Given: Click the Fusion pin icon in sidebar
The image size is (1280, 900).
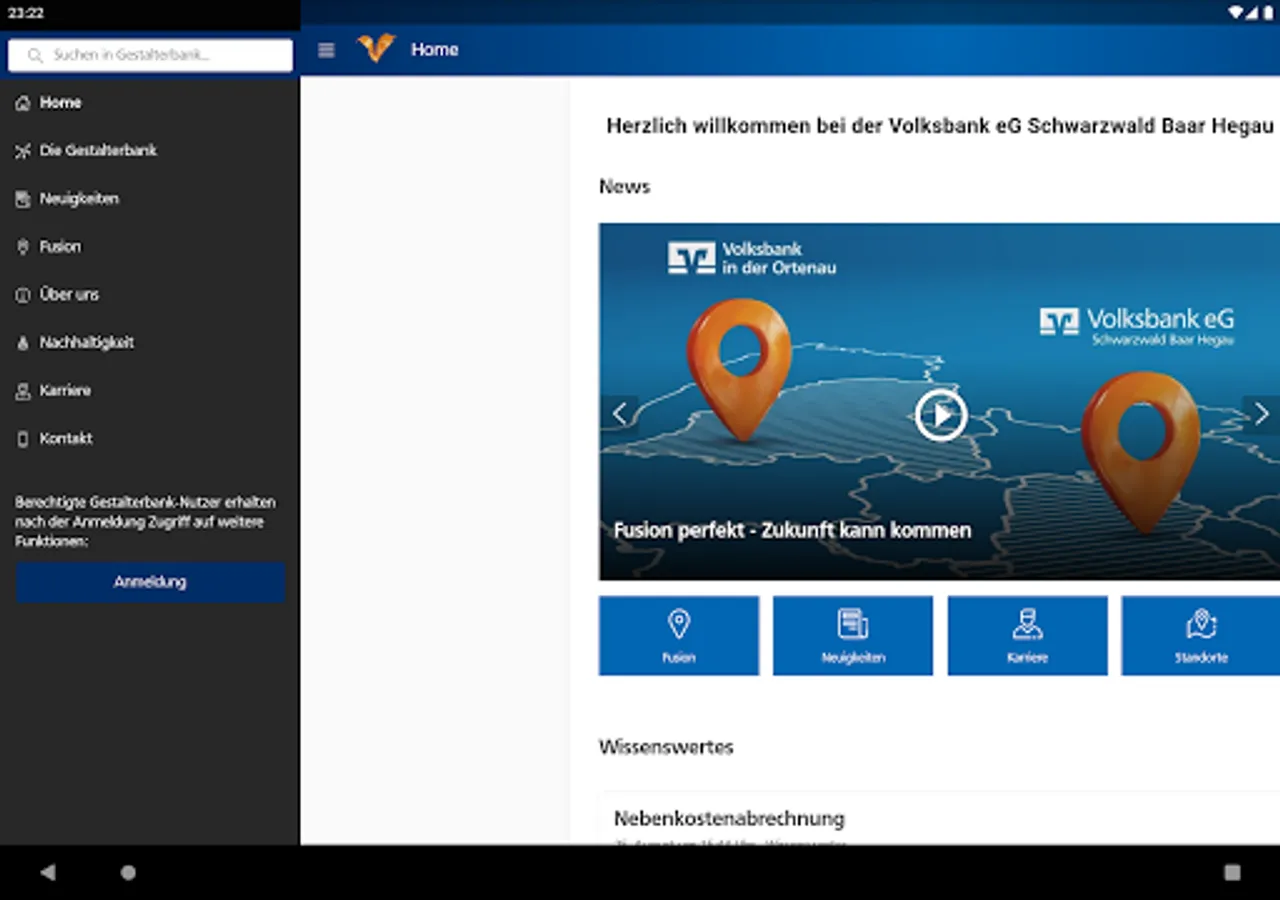Looking at the screenshot, I should pyautogui.click(x=23, y=247).
